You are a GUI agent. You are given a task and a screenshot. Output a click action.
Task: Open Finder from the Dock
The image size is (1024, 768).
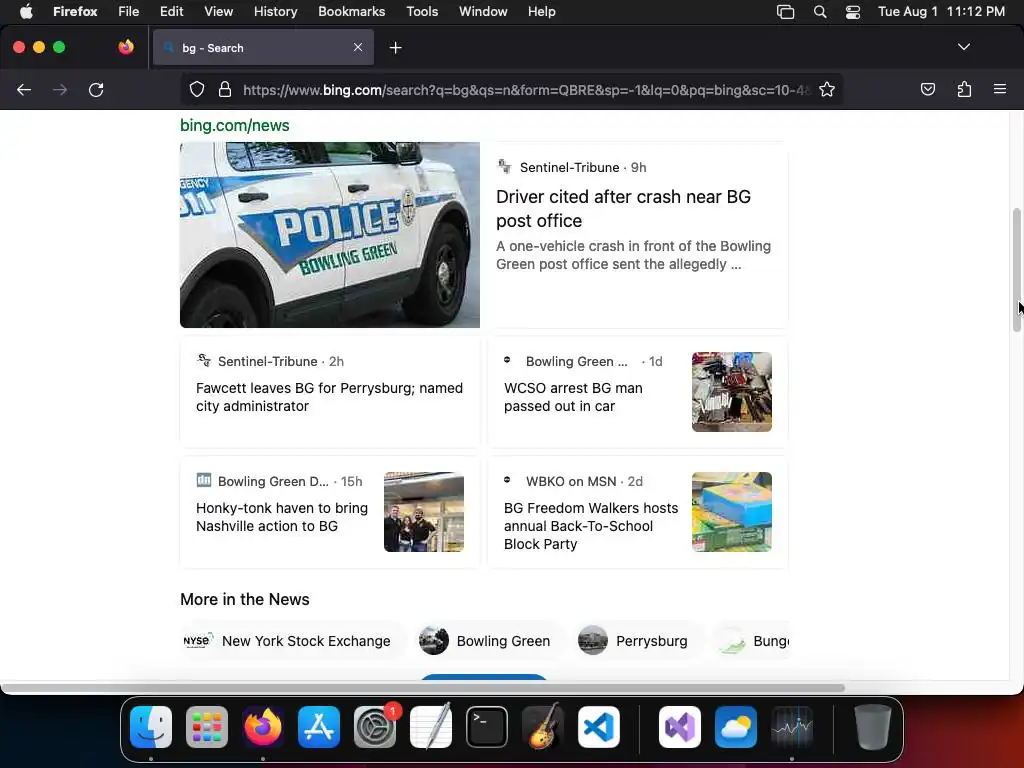coord(151,727)
